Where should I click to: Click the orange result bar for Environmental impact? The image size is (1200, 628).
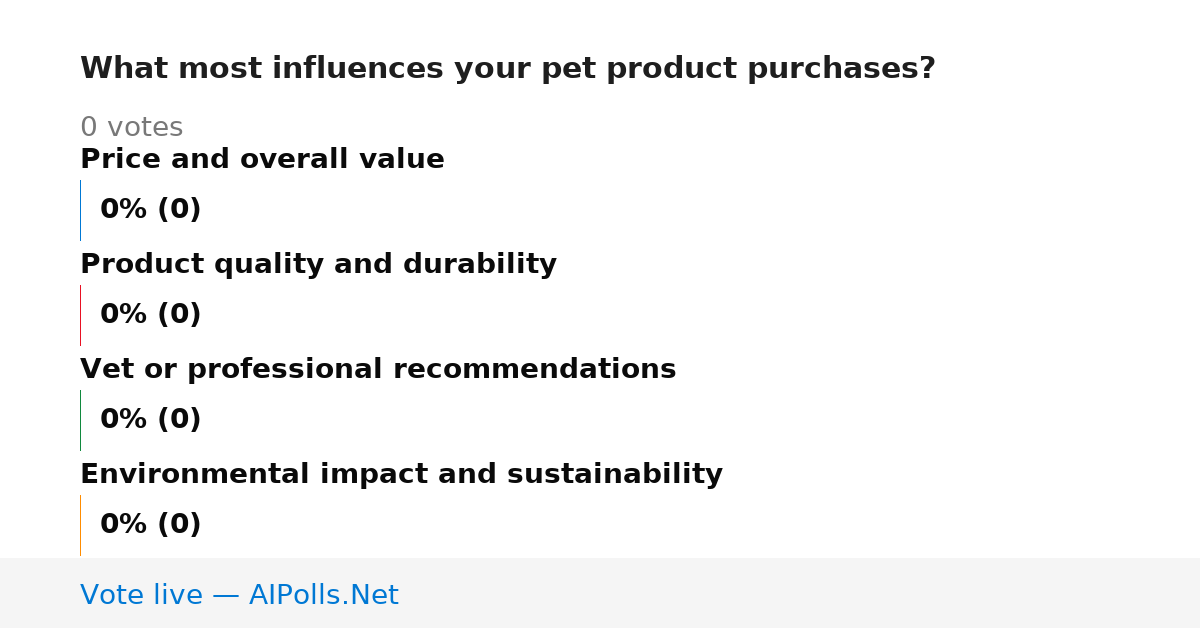click(80, 525)
